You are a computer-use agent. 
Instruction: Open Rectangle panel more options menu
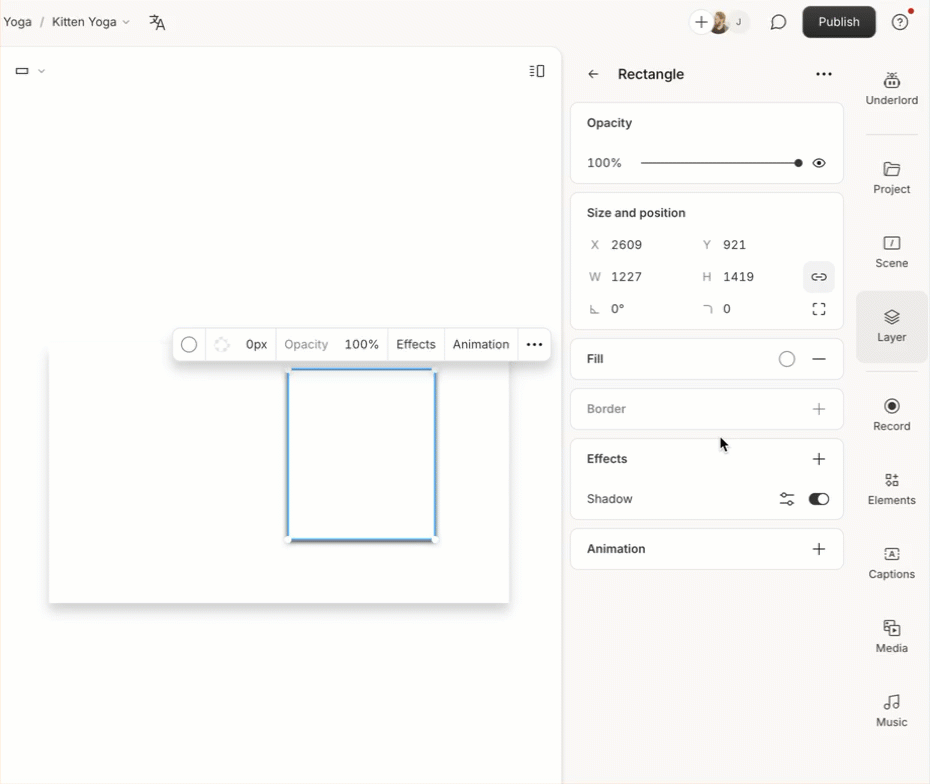click(x=824, y=74)
